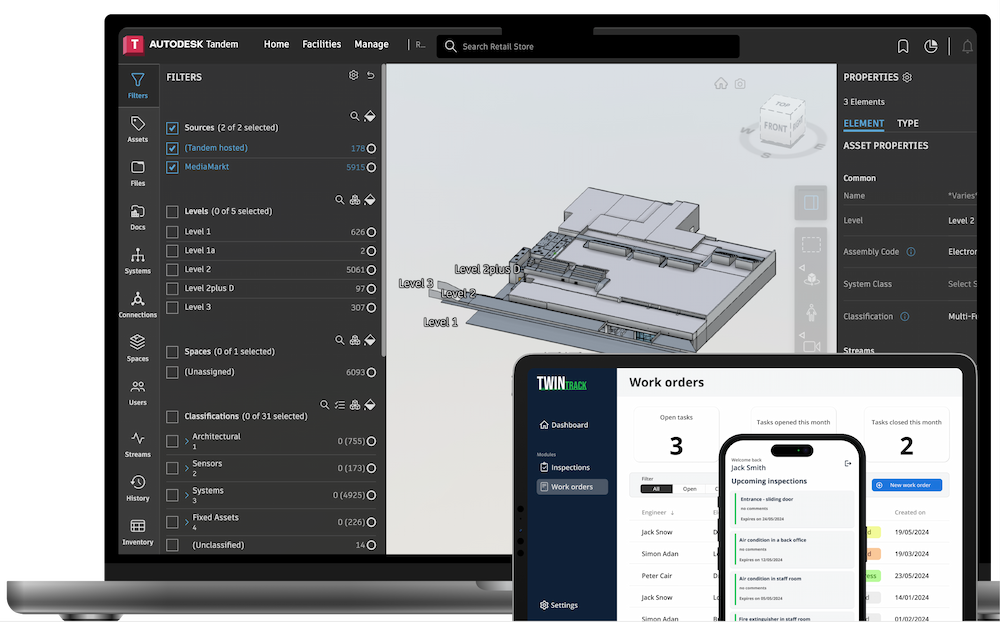Open the Assets sidebar panel
This screenshot has height=622, width=1000.
coord(138,129)
